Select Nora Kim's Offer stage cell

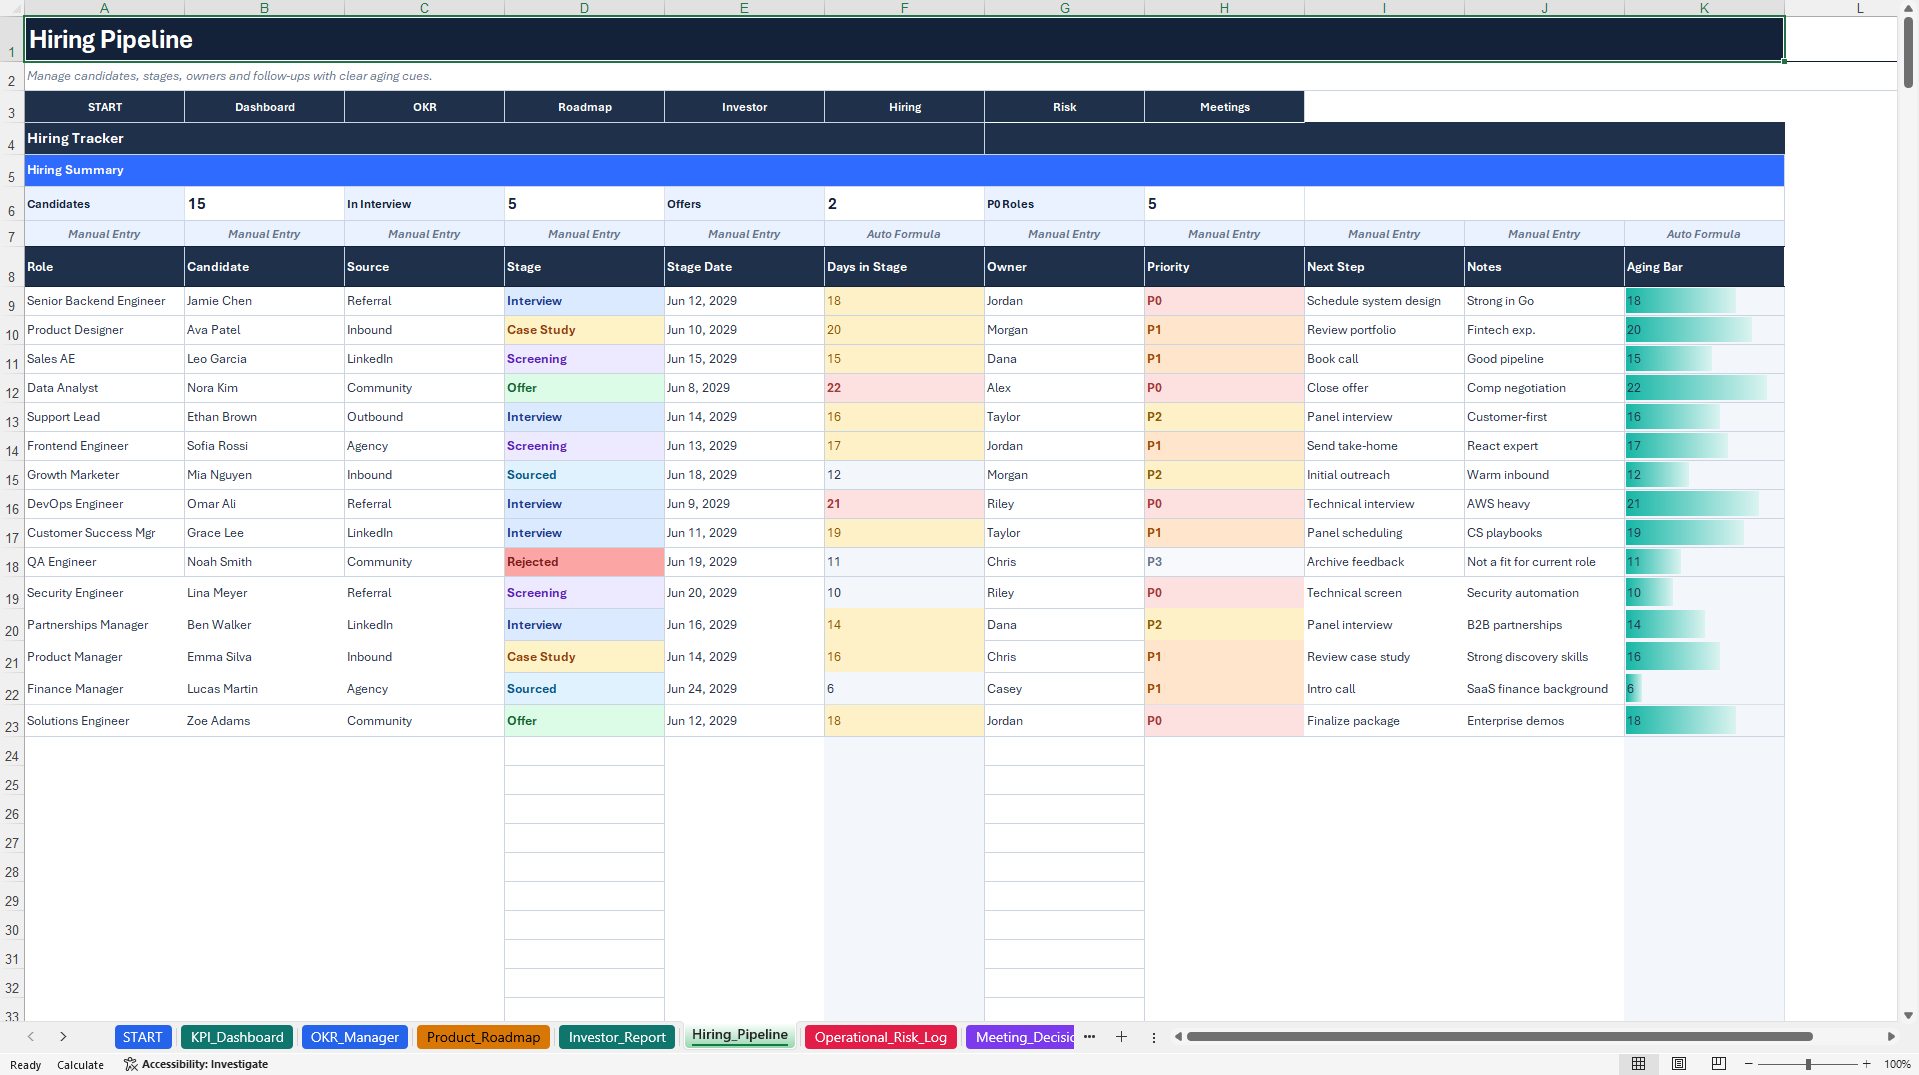pyautogui.click(x=584, y=388)
